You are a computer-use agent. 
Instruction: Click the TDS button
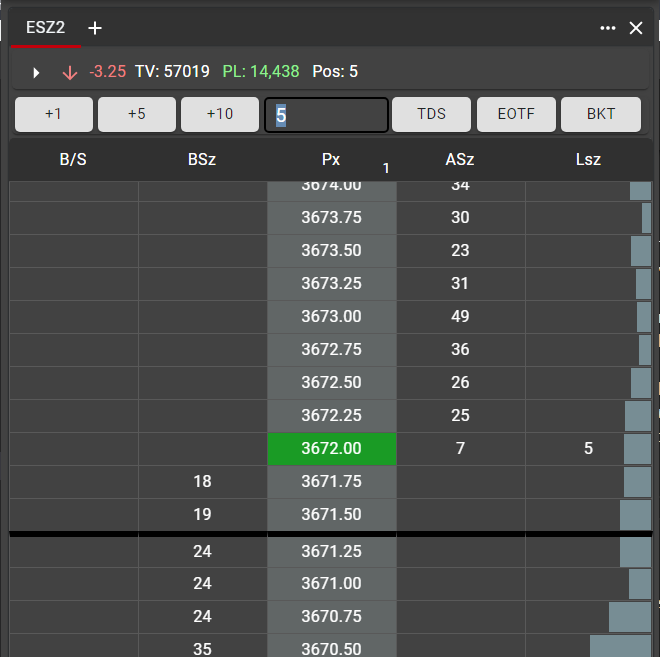(432, 115)
